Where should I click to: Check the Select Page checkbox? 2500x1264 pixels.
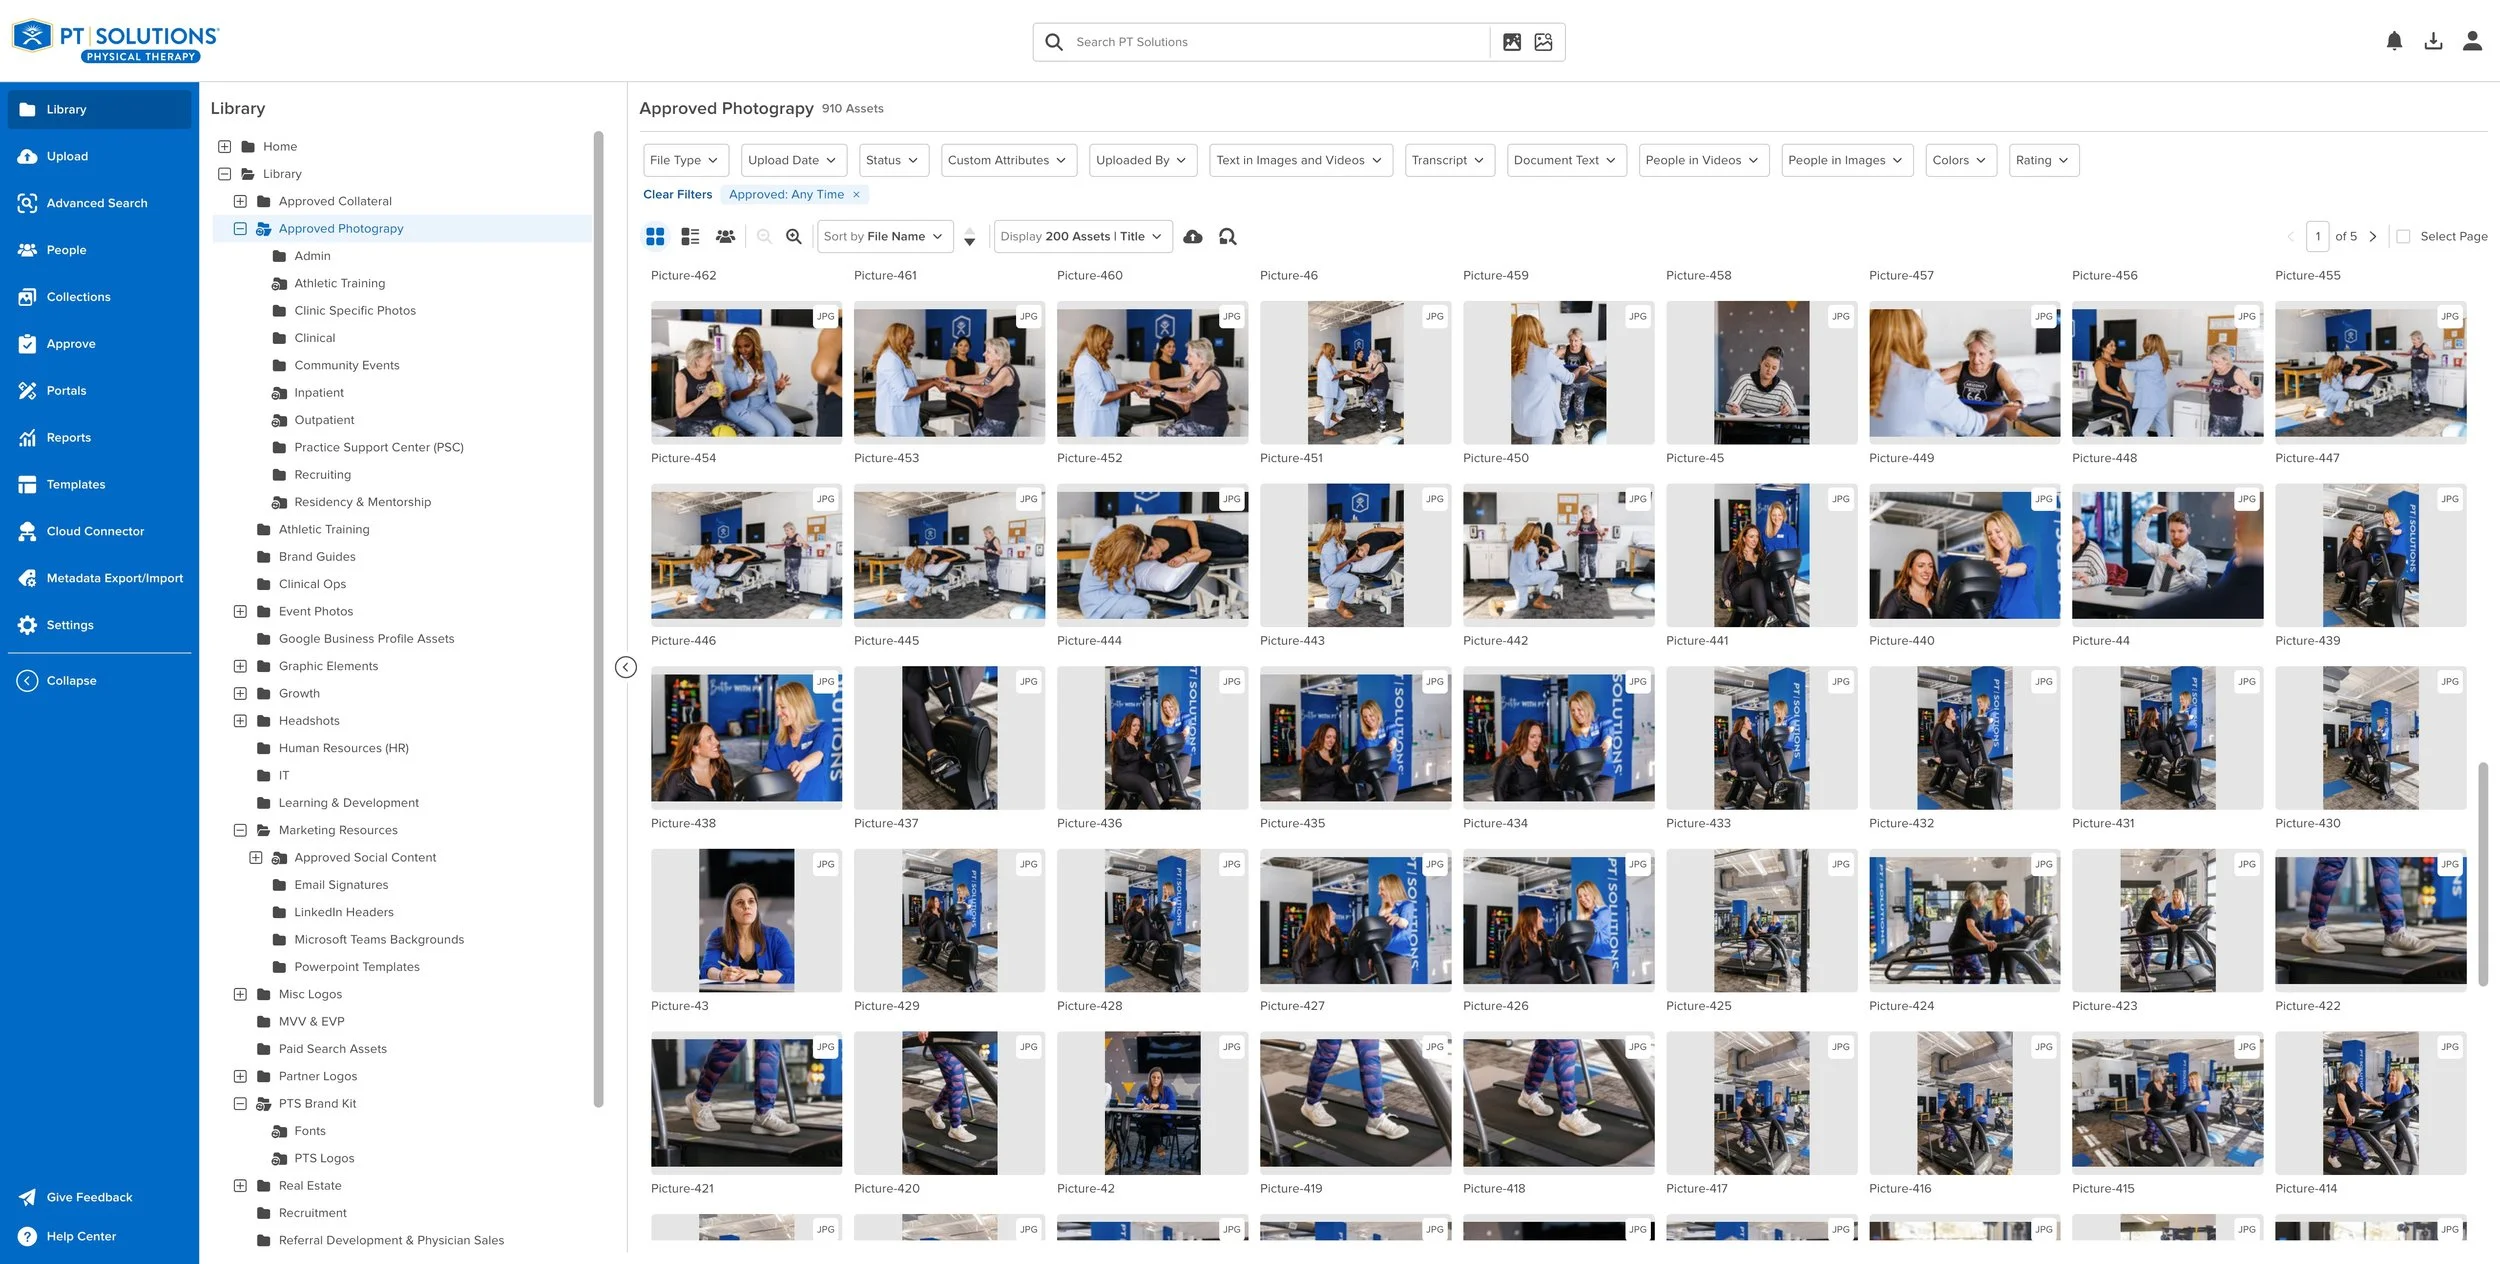pyautogui.click(x=2403, y=237)
